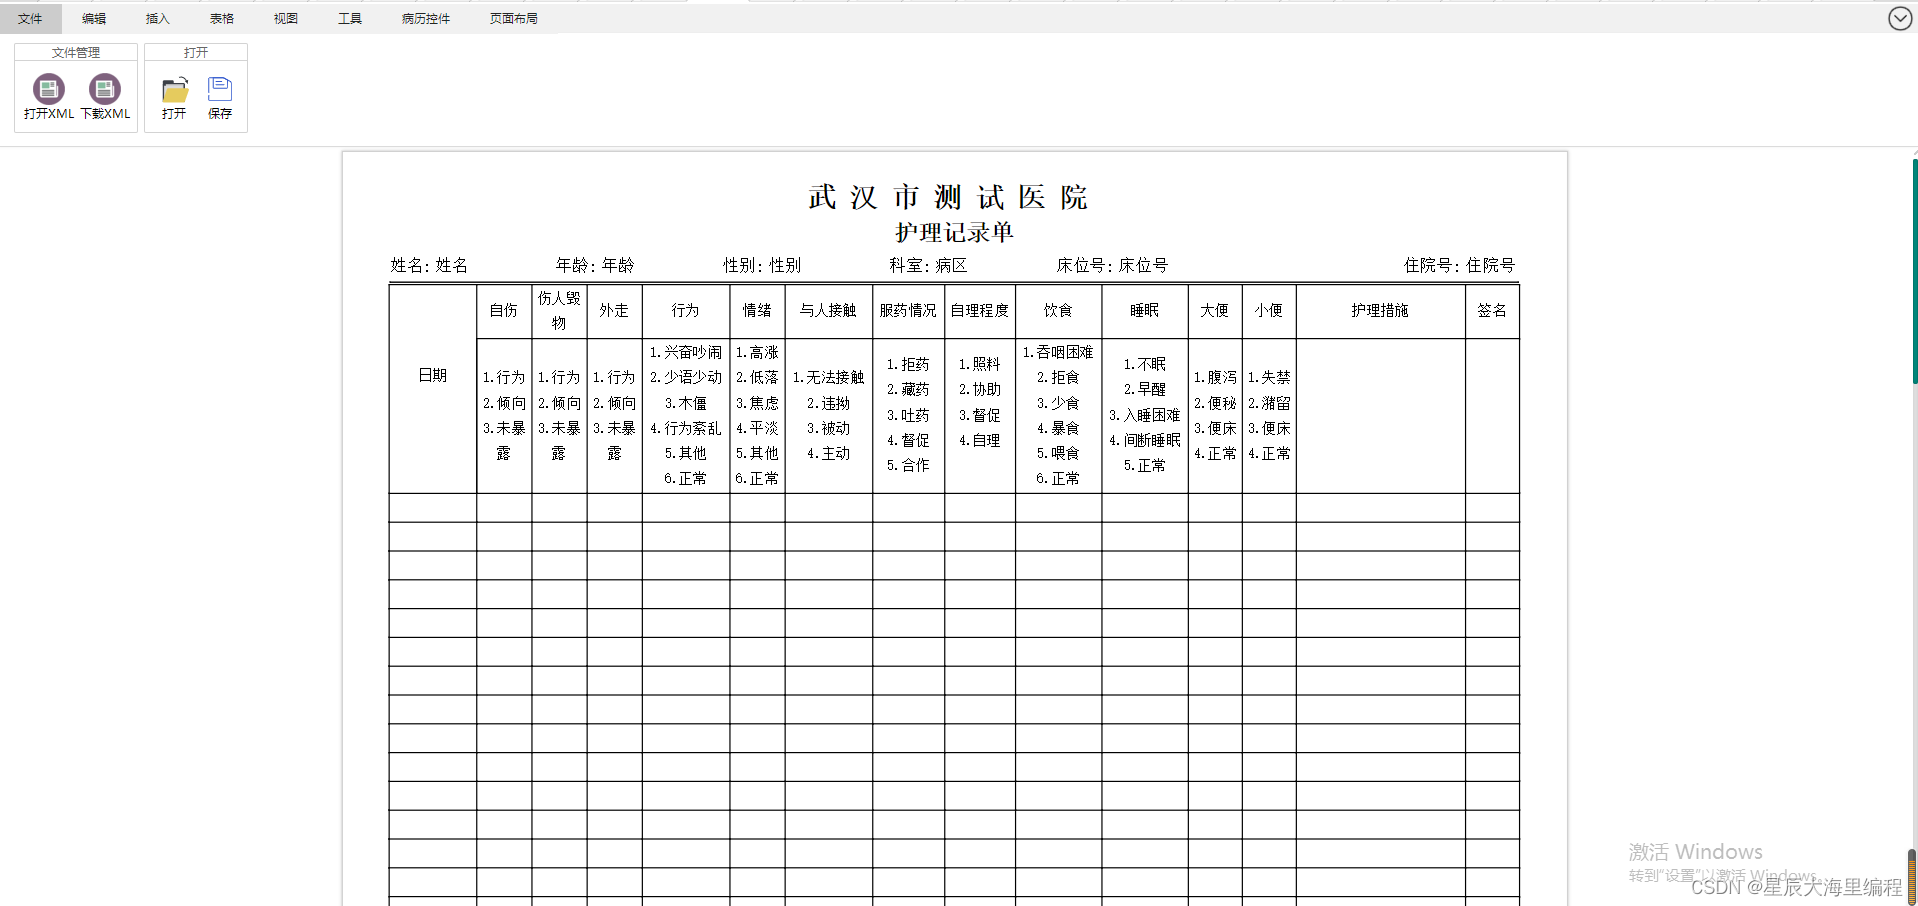Image resolution: width=1918 pixels, height=906 pixels.
Task: Click the 饮食 column header
Action: pos(1058,311)
